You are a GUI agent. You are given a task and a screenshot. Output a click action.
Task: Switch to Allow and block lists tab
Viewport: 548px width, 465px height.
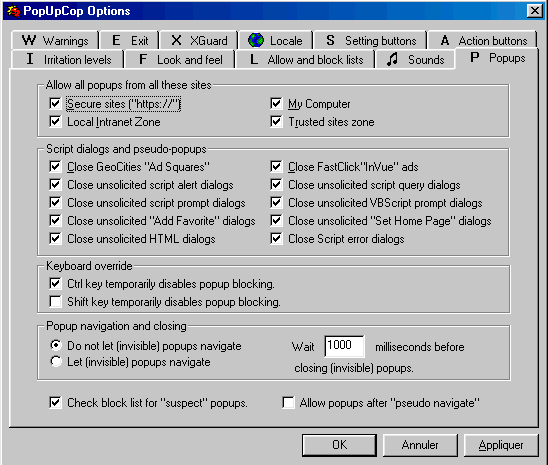305,59
